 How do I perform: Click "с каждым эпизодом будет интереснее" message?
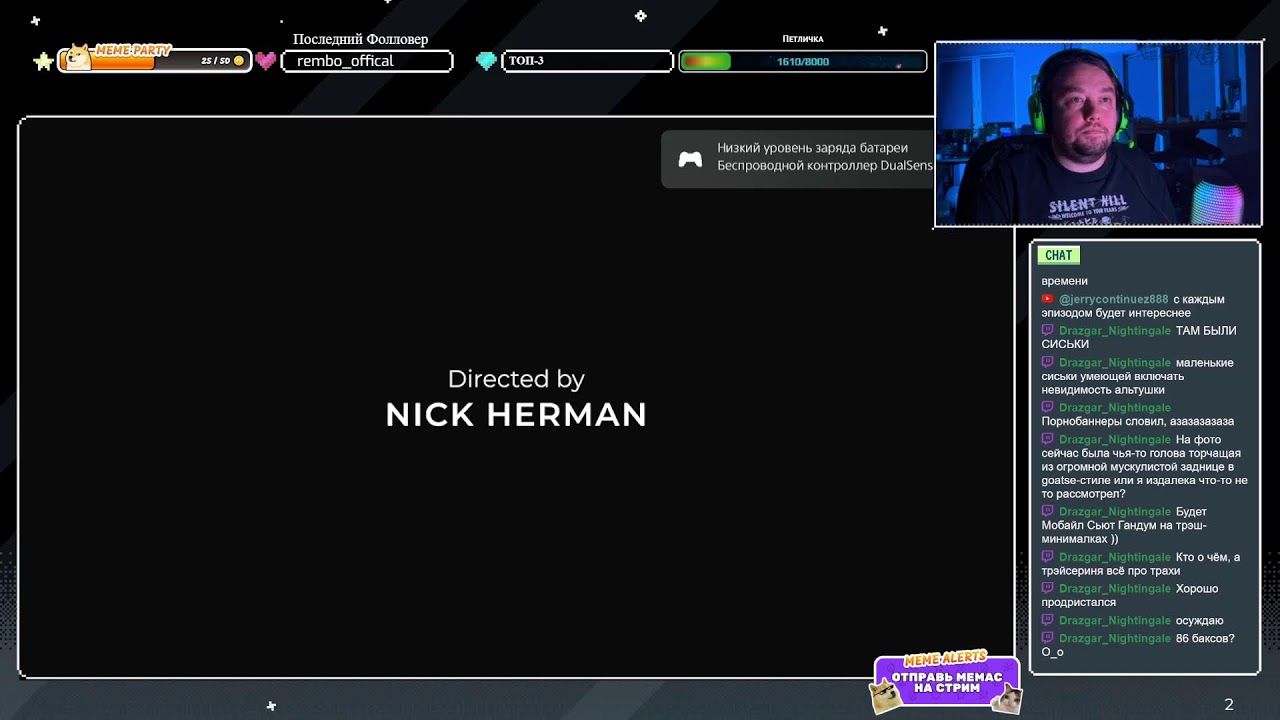[1132, 306]
